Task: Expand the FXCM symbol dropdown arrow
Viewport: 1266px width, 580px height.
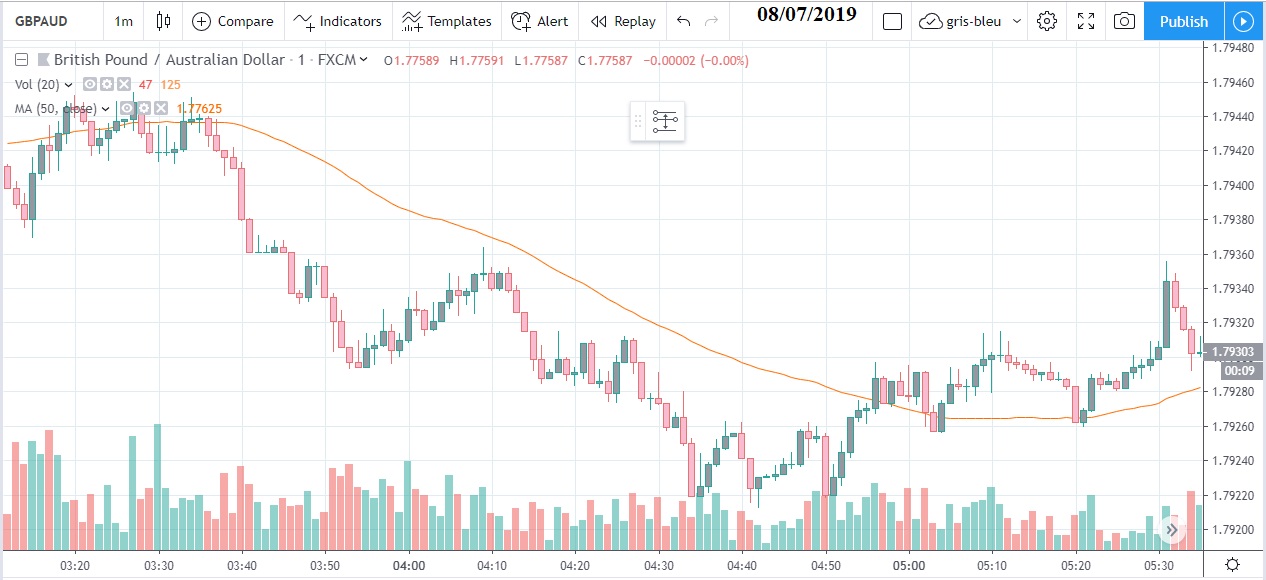Action: coord(363,60)
